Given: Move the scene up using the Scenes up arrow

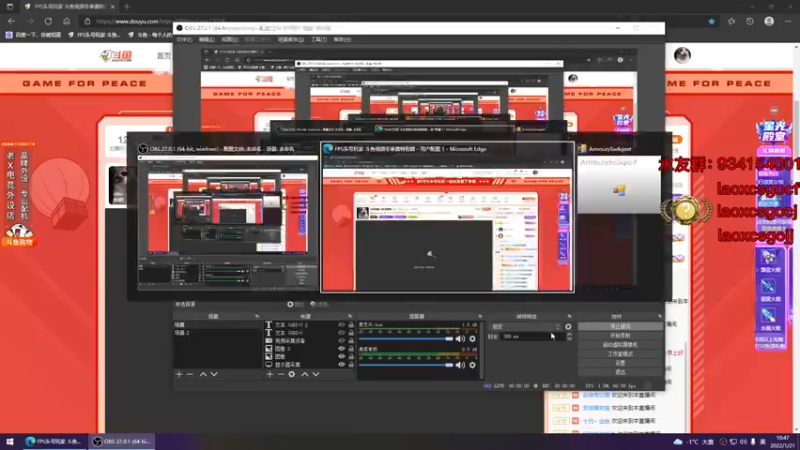Looking at the screenshot, I should click(203, 374).
